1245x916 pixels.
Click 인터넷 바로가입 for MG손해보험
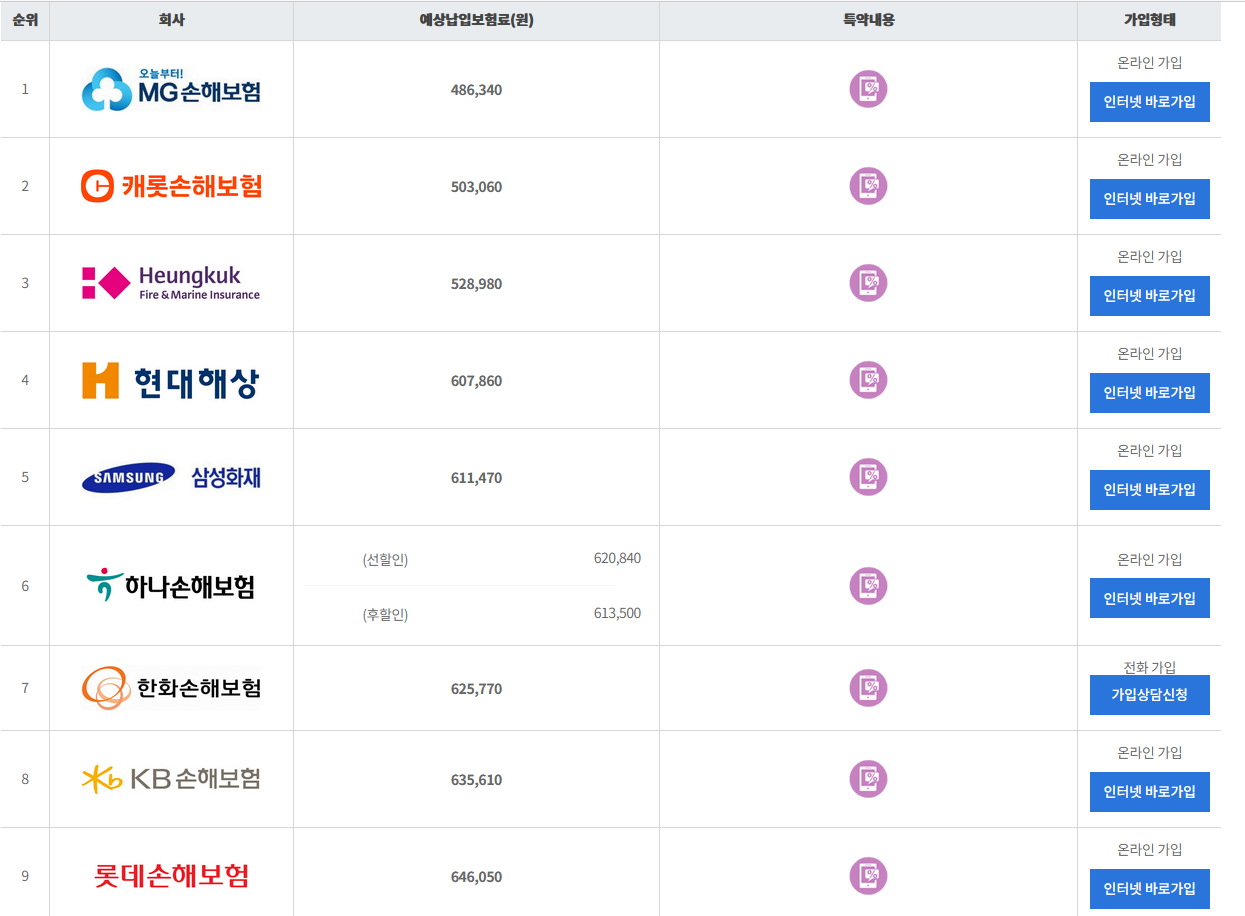coord(1149,102)
